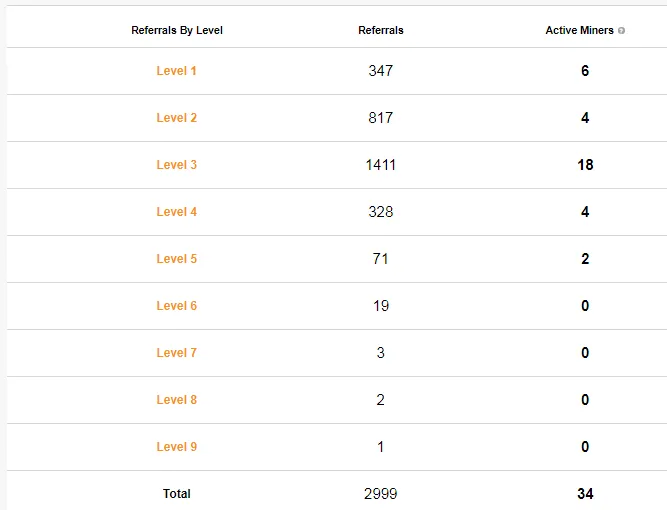Viewport: 667px width, 510px height.
Task: Select Level 7 referrals count 3
Action: click(x=381, y=353)
